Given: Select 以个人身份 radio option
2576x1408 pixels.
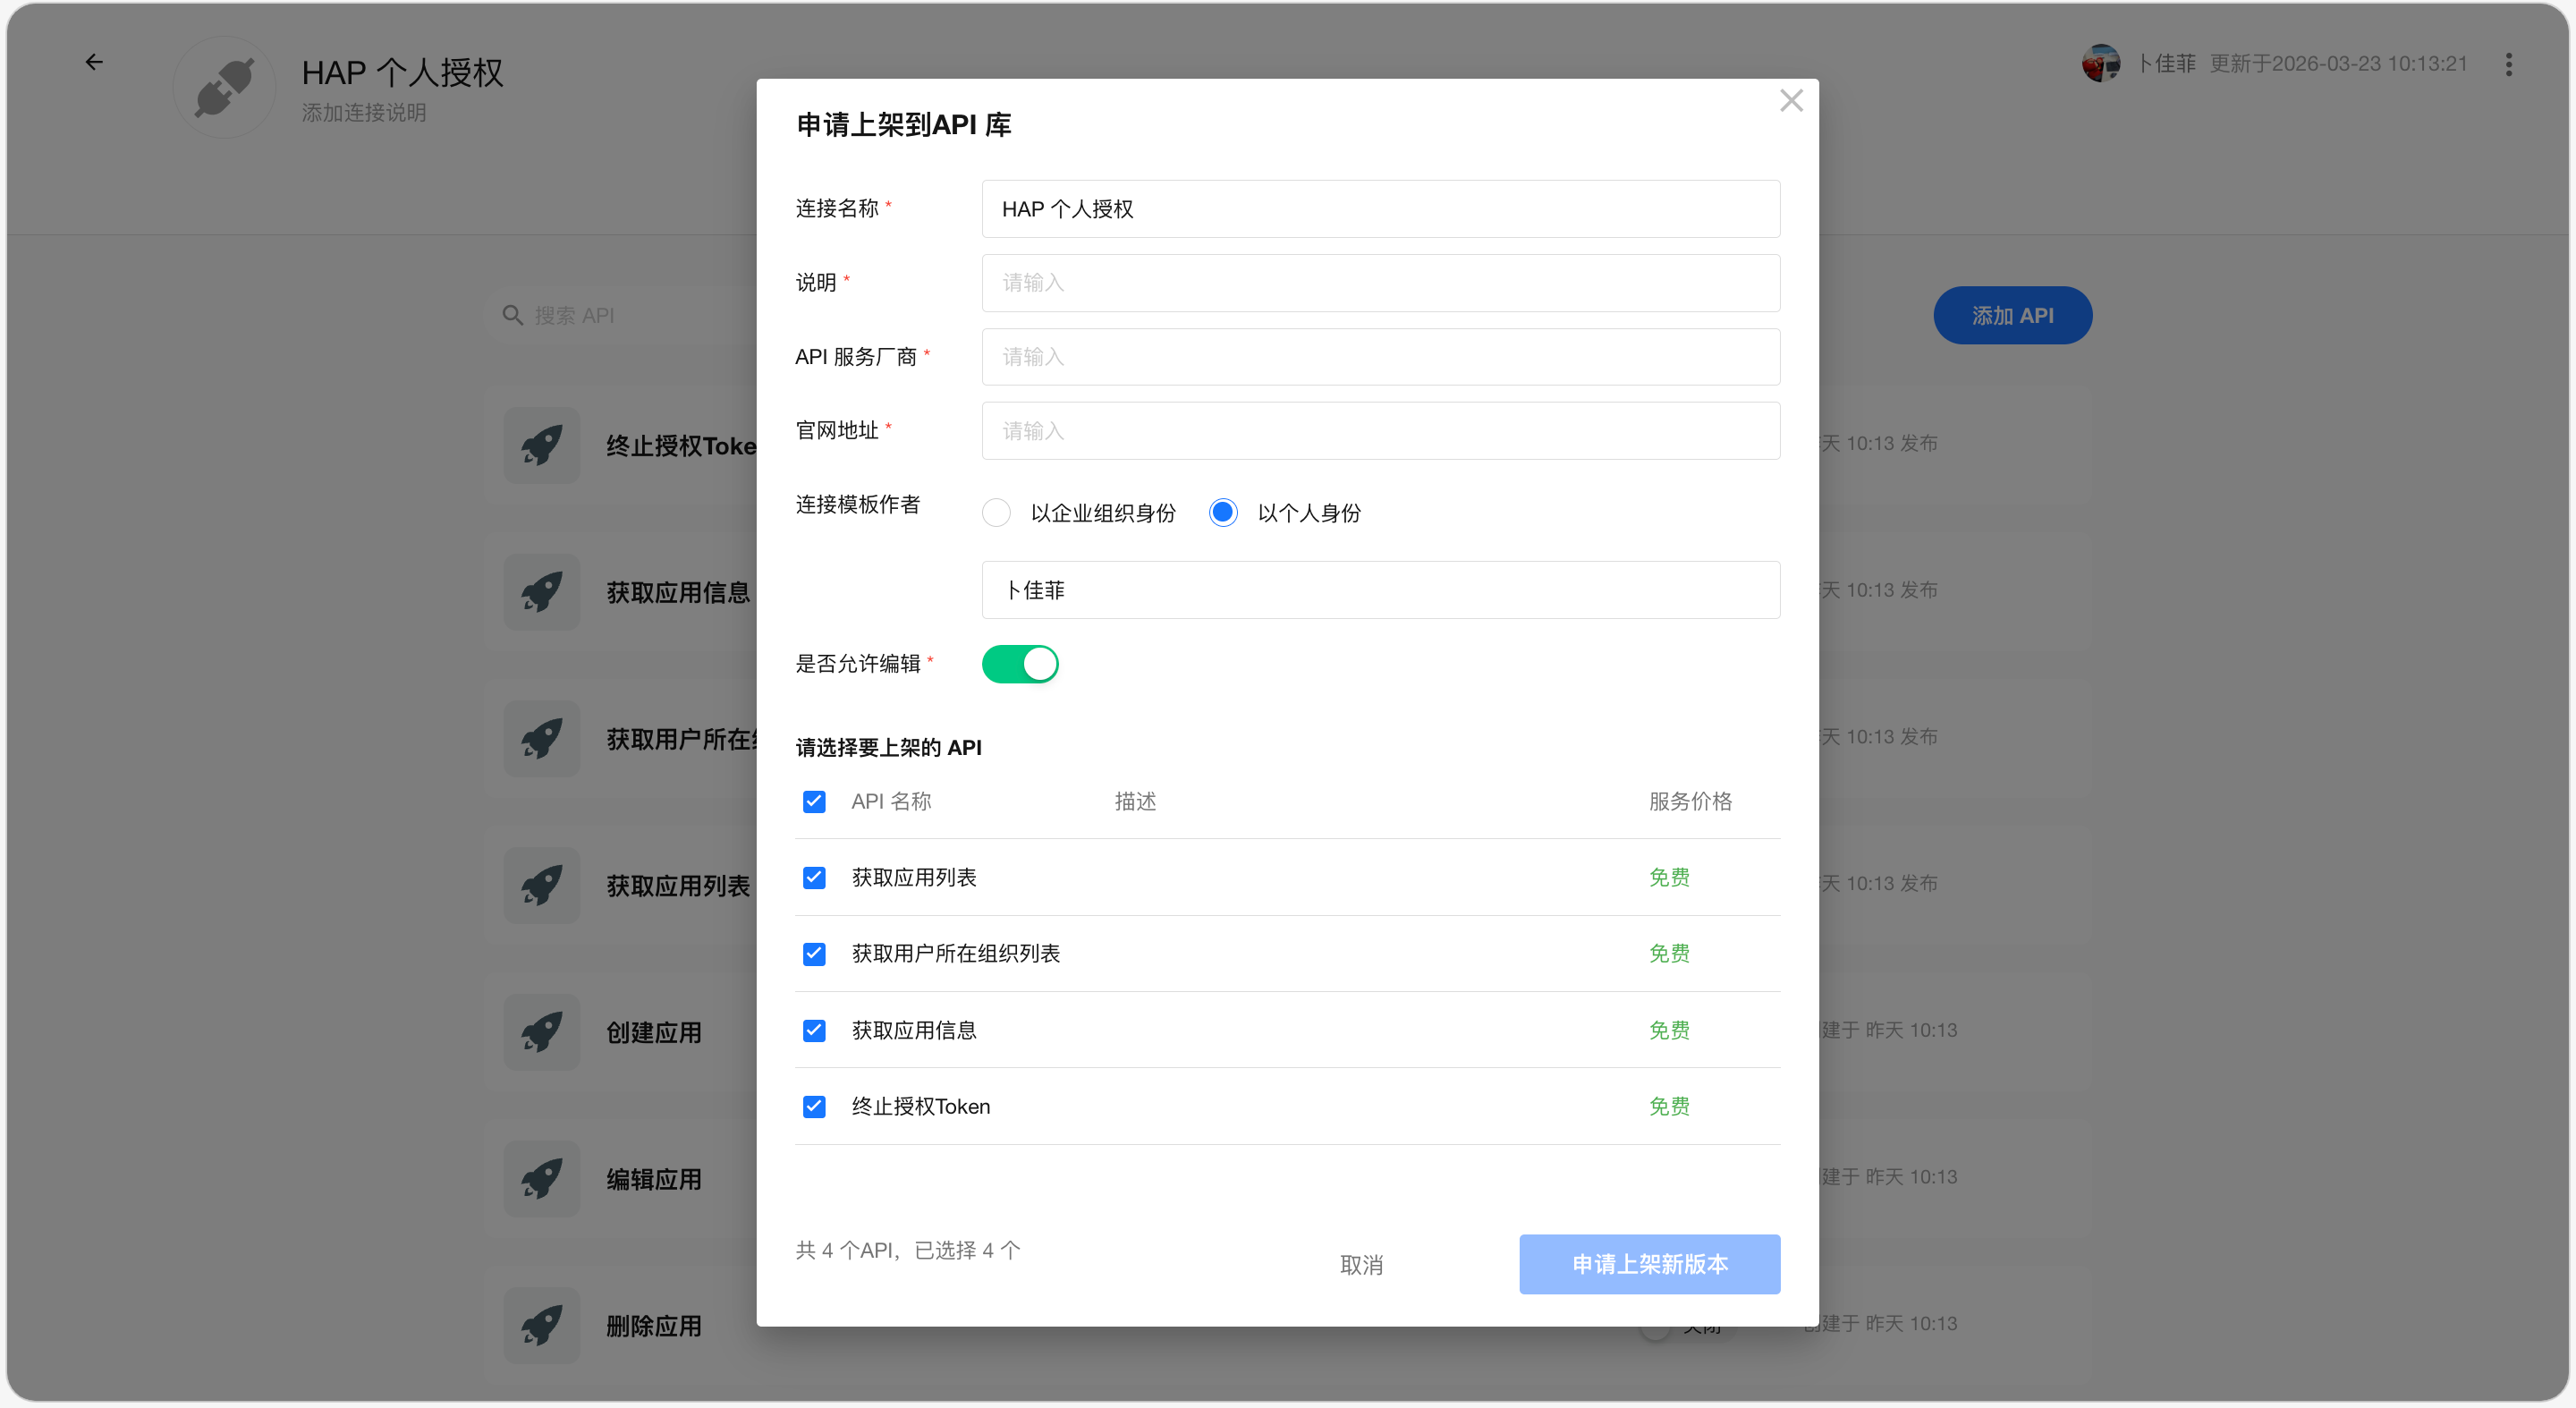Looking at the screenshot, I should point(1223,513).
